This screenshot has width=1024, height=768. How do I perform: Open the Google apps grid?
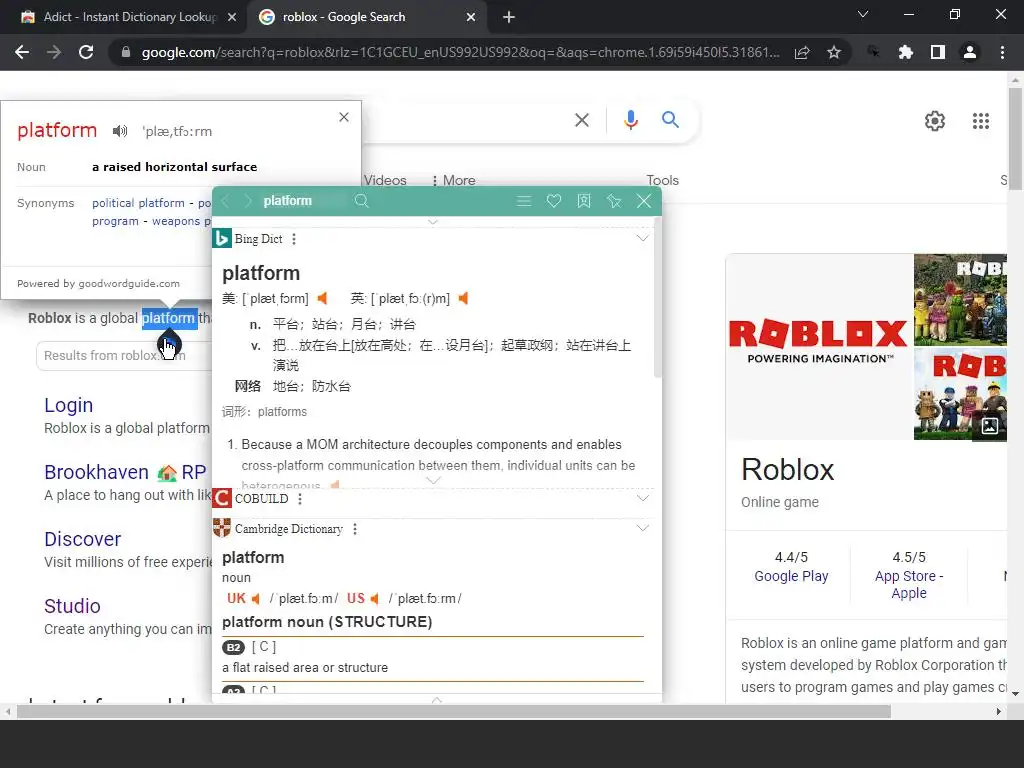[x=981, y=121]
